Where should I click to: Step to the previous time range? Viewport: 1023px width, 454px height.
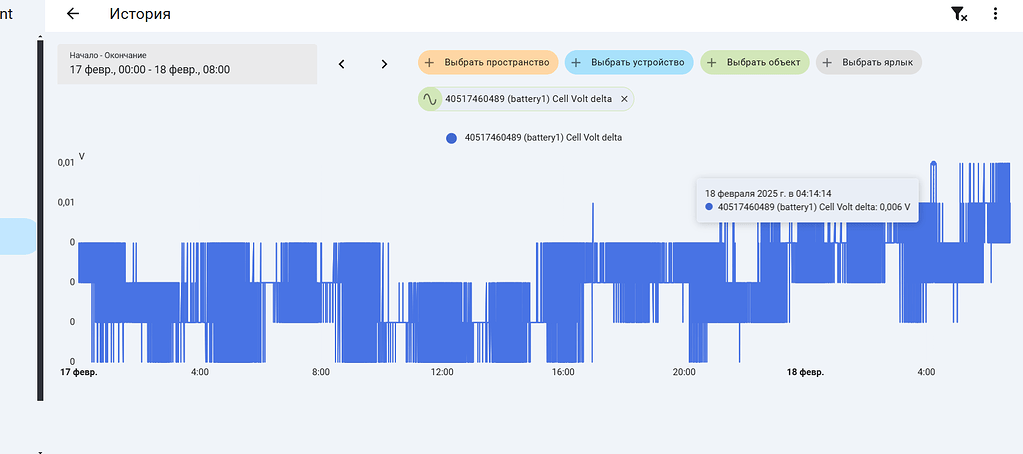(341, 64)
